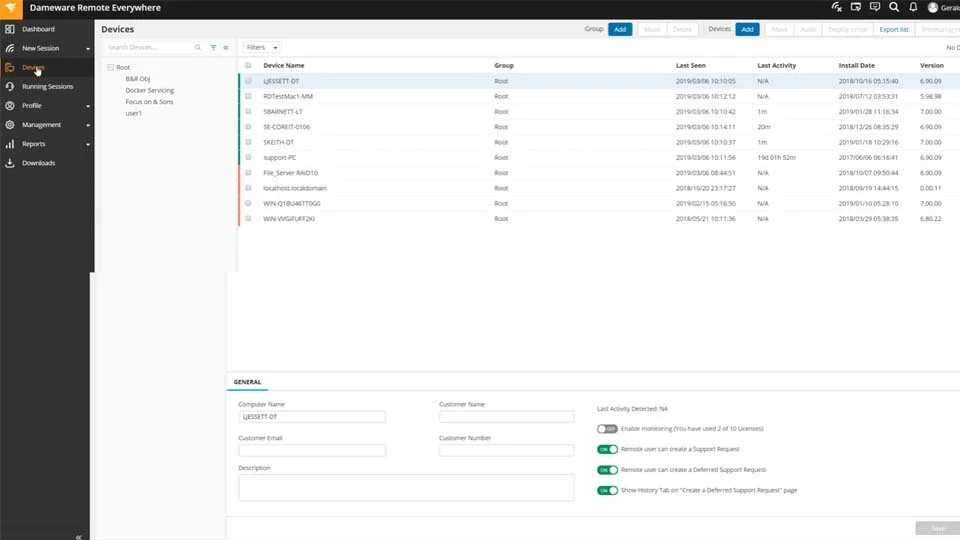Open Running Sessions menu item
This screenshot has width=960, height=540.
pyautogui.click(x=47, y=86)
